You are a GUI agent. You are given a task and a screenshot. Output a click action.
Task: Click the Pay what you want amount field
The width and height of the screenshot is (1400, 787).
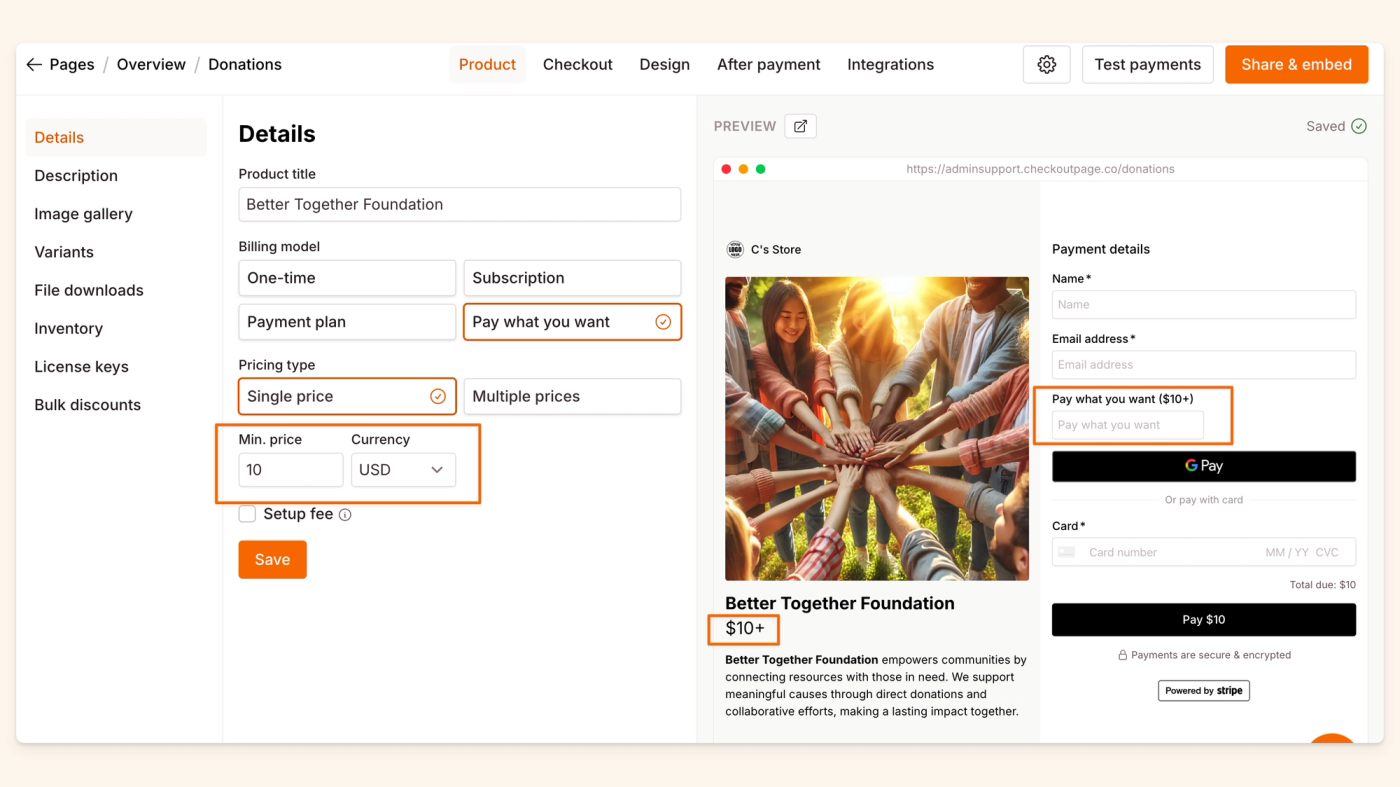[1128, 425]
